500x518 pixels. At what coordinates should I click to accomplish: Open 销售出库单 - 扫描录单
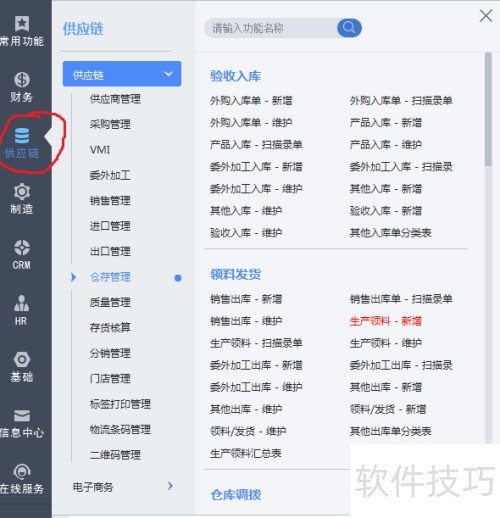pyautogui.click(x=401, y=299)
